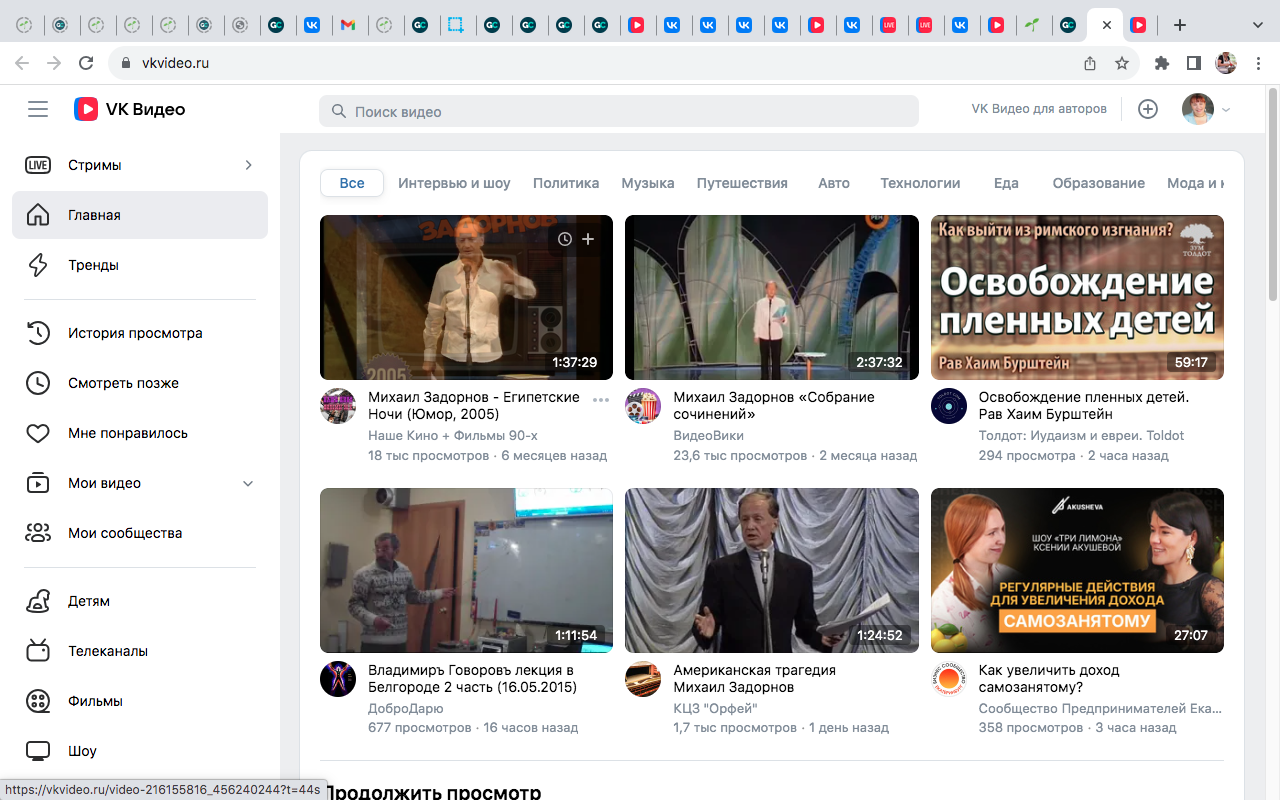Image resolution: width=1280 pixels, height=800 pixels.
Task: Expand Мои видео section
Action: point(249,483)
